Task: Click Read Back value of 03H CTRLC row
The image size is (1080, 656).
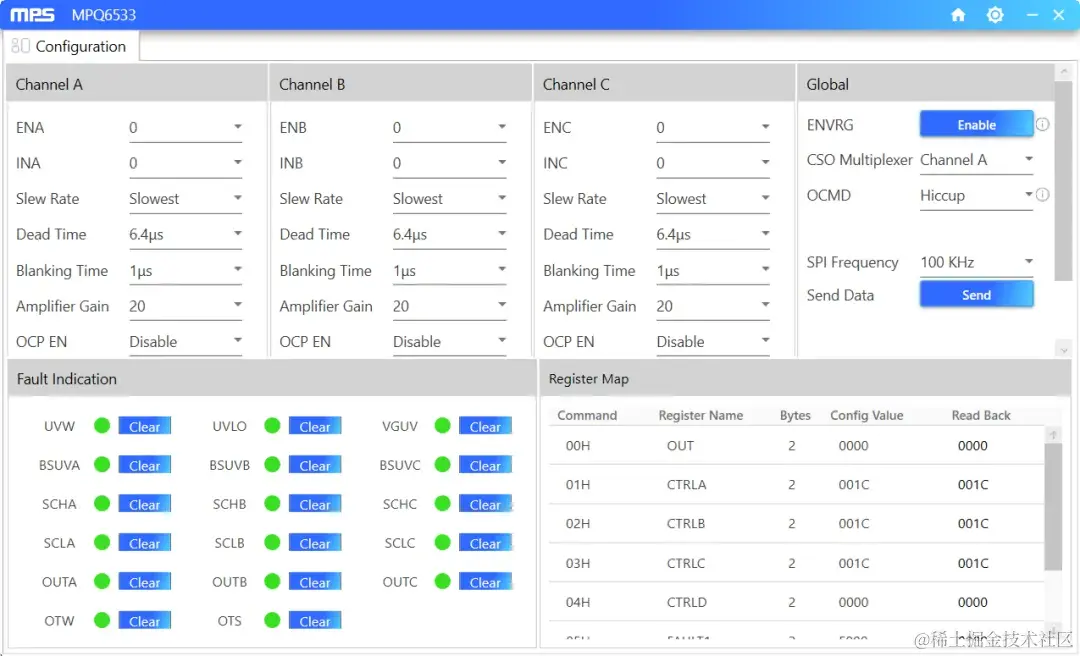Action: point(973,563)
